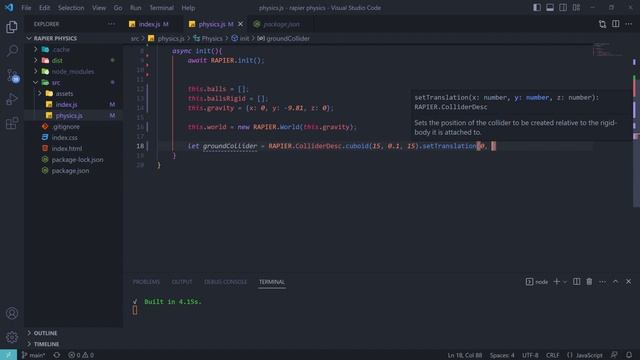Open the PROBLEMS panel tab
The width and height of the screenshot is (640, 360).
click(146, 282)
